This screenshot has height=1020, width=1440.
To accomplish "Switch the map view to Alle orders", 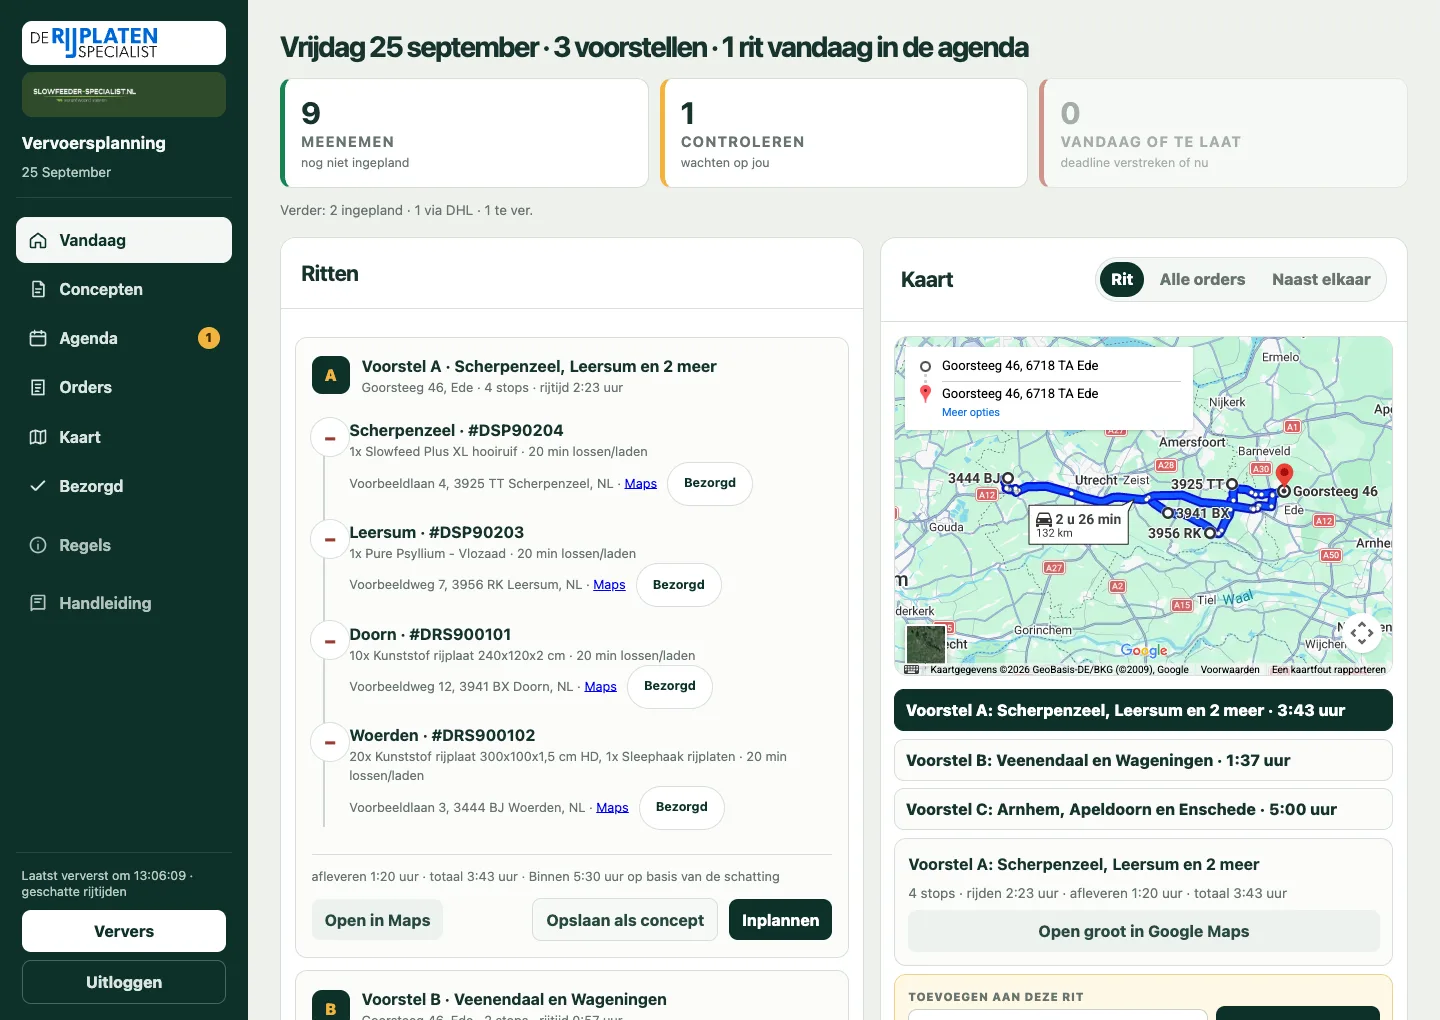I will tap(1202, 280).
